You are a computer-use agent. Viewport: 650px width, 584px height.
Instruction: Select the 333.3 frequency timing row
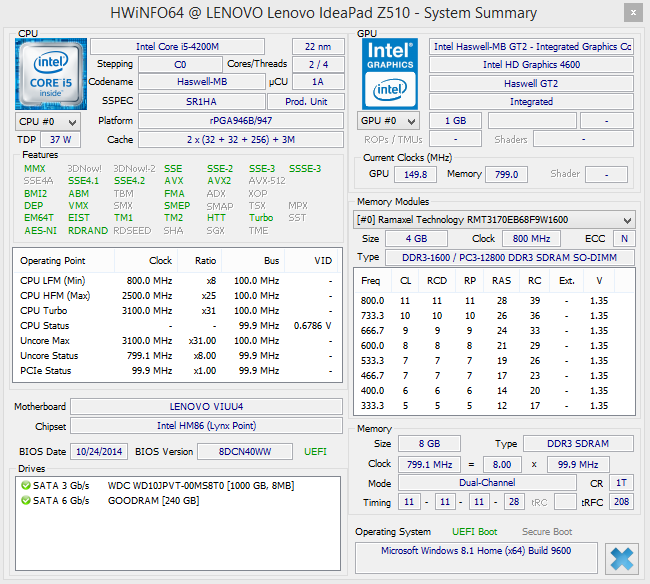click(x=493, y=405)
